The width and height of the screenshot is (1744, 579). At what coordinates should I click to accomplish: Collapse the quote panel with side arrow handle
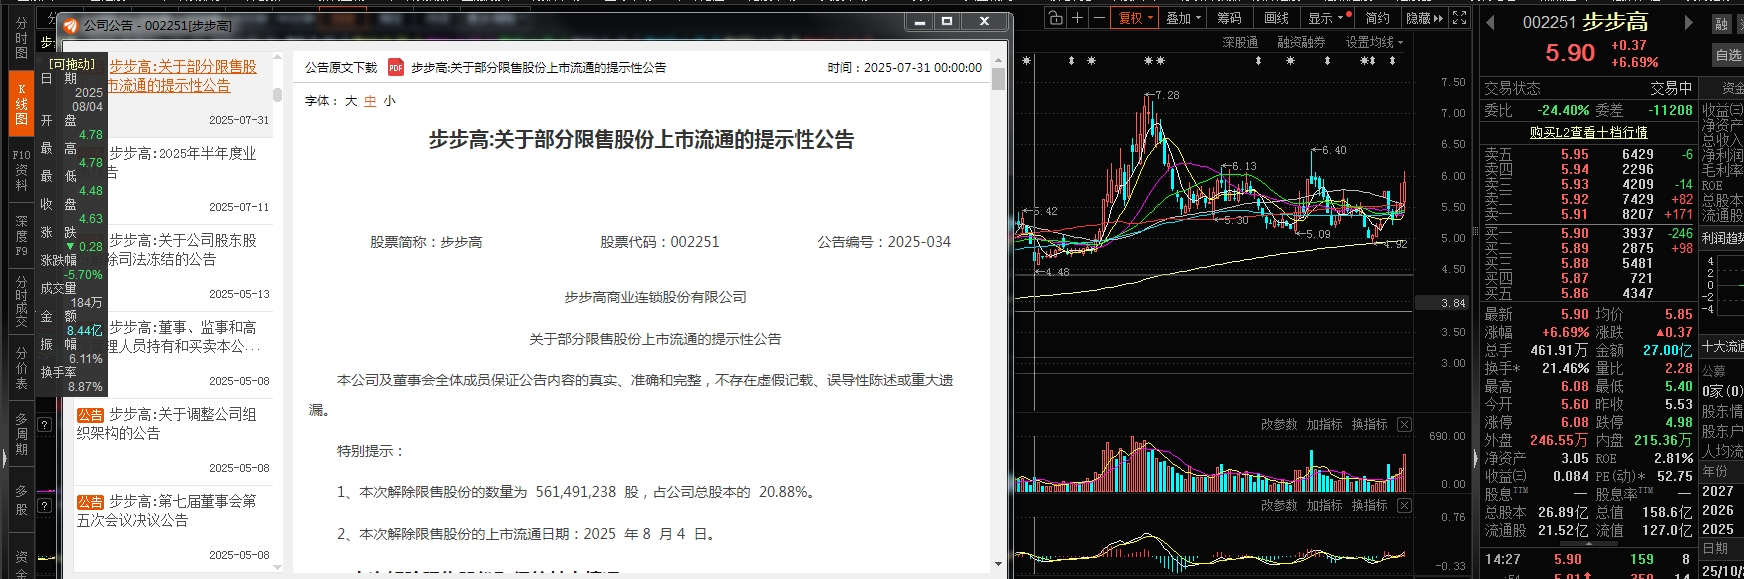point(1475,458)
